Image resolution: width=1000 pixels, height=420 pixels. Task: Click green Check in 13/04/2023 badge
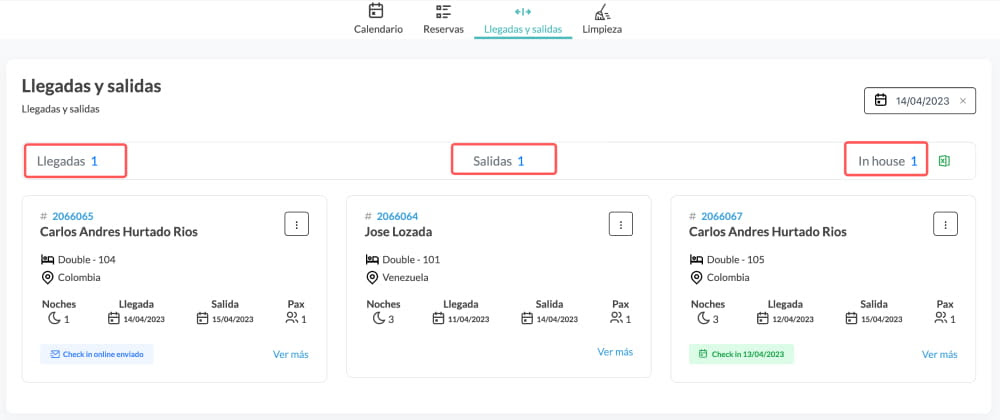[x=741, y=354]
